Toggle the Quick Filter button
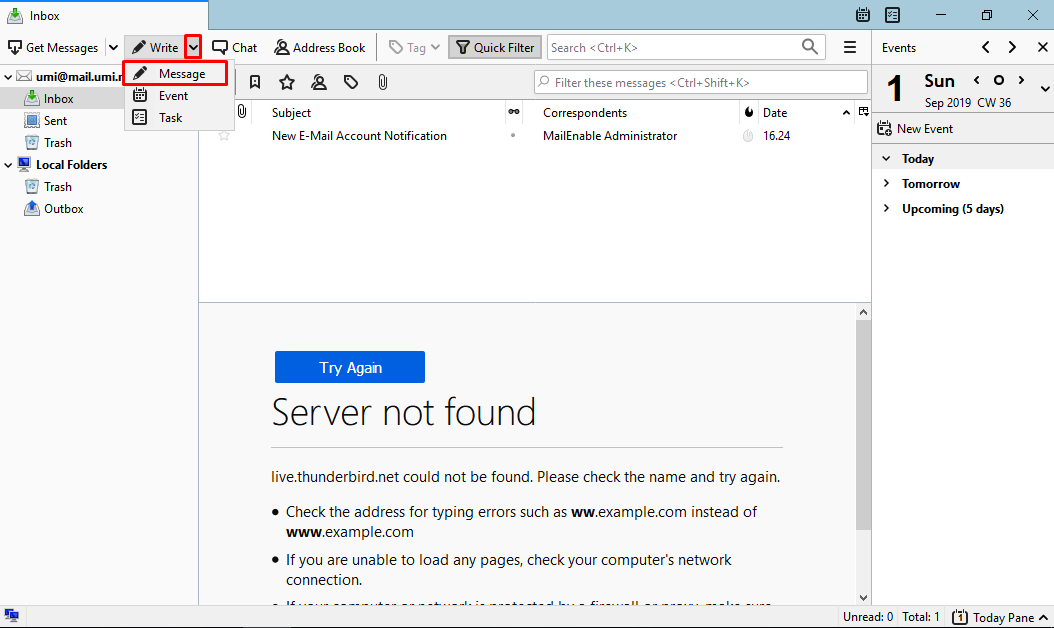This screenshot has height=628, width=1054. tap(495, 48)
